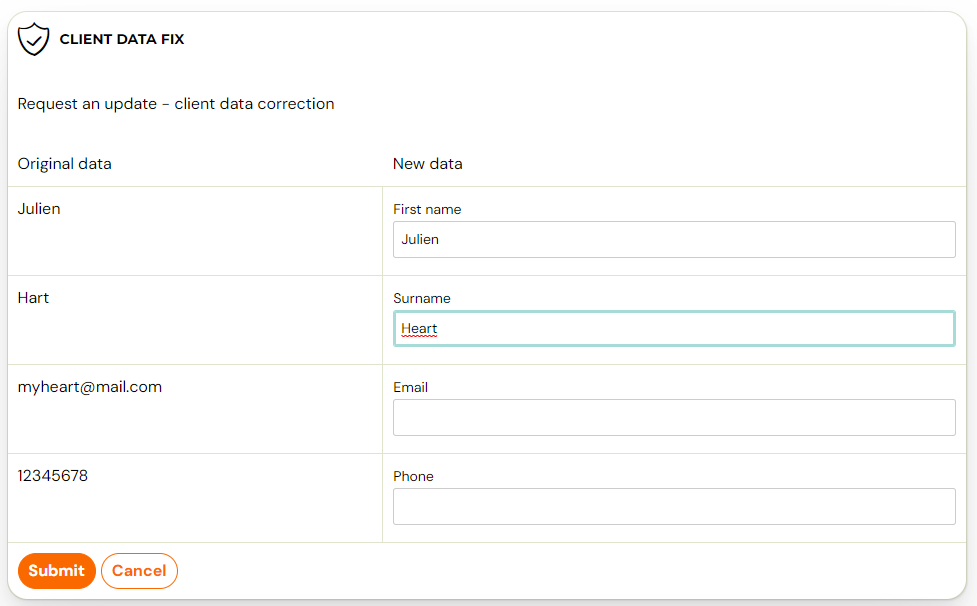The image size is (977, 606).
Task: Submit the client data correction
Action: click(57, 570)
